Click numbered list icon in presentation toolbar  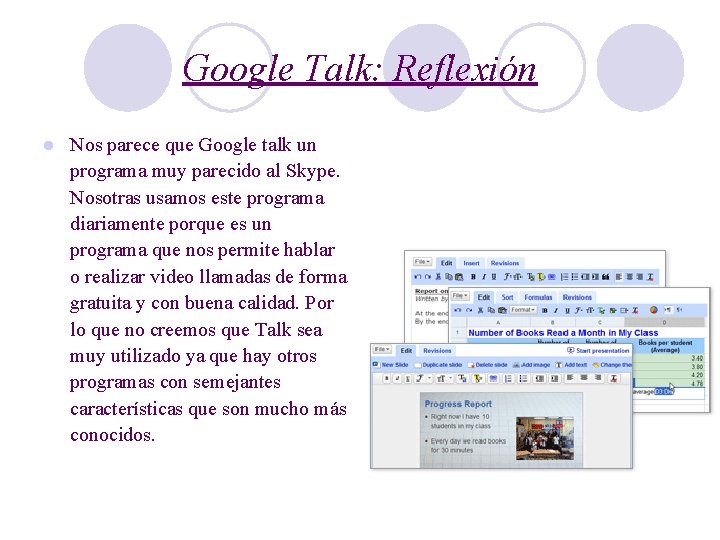coord(508,378)
